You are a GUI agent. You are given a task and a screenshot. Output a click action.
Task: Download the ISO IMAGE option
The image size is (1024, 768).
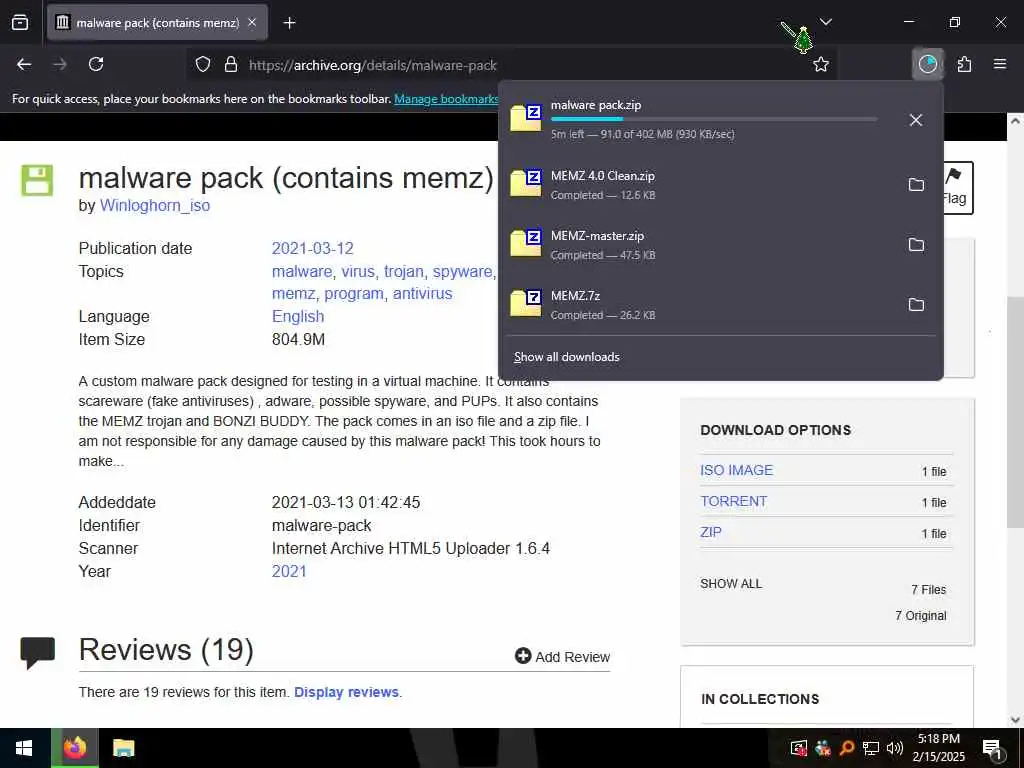coord(736,470)
